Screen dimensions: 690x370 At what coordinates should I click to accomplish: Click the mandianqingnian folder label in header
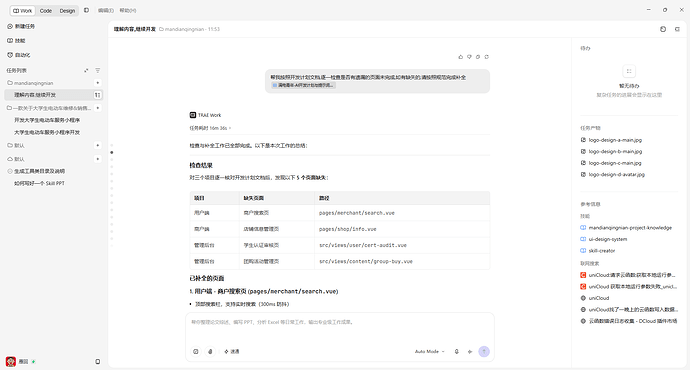182,29
